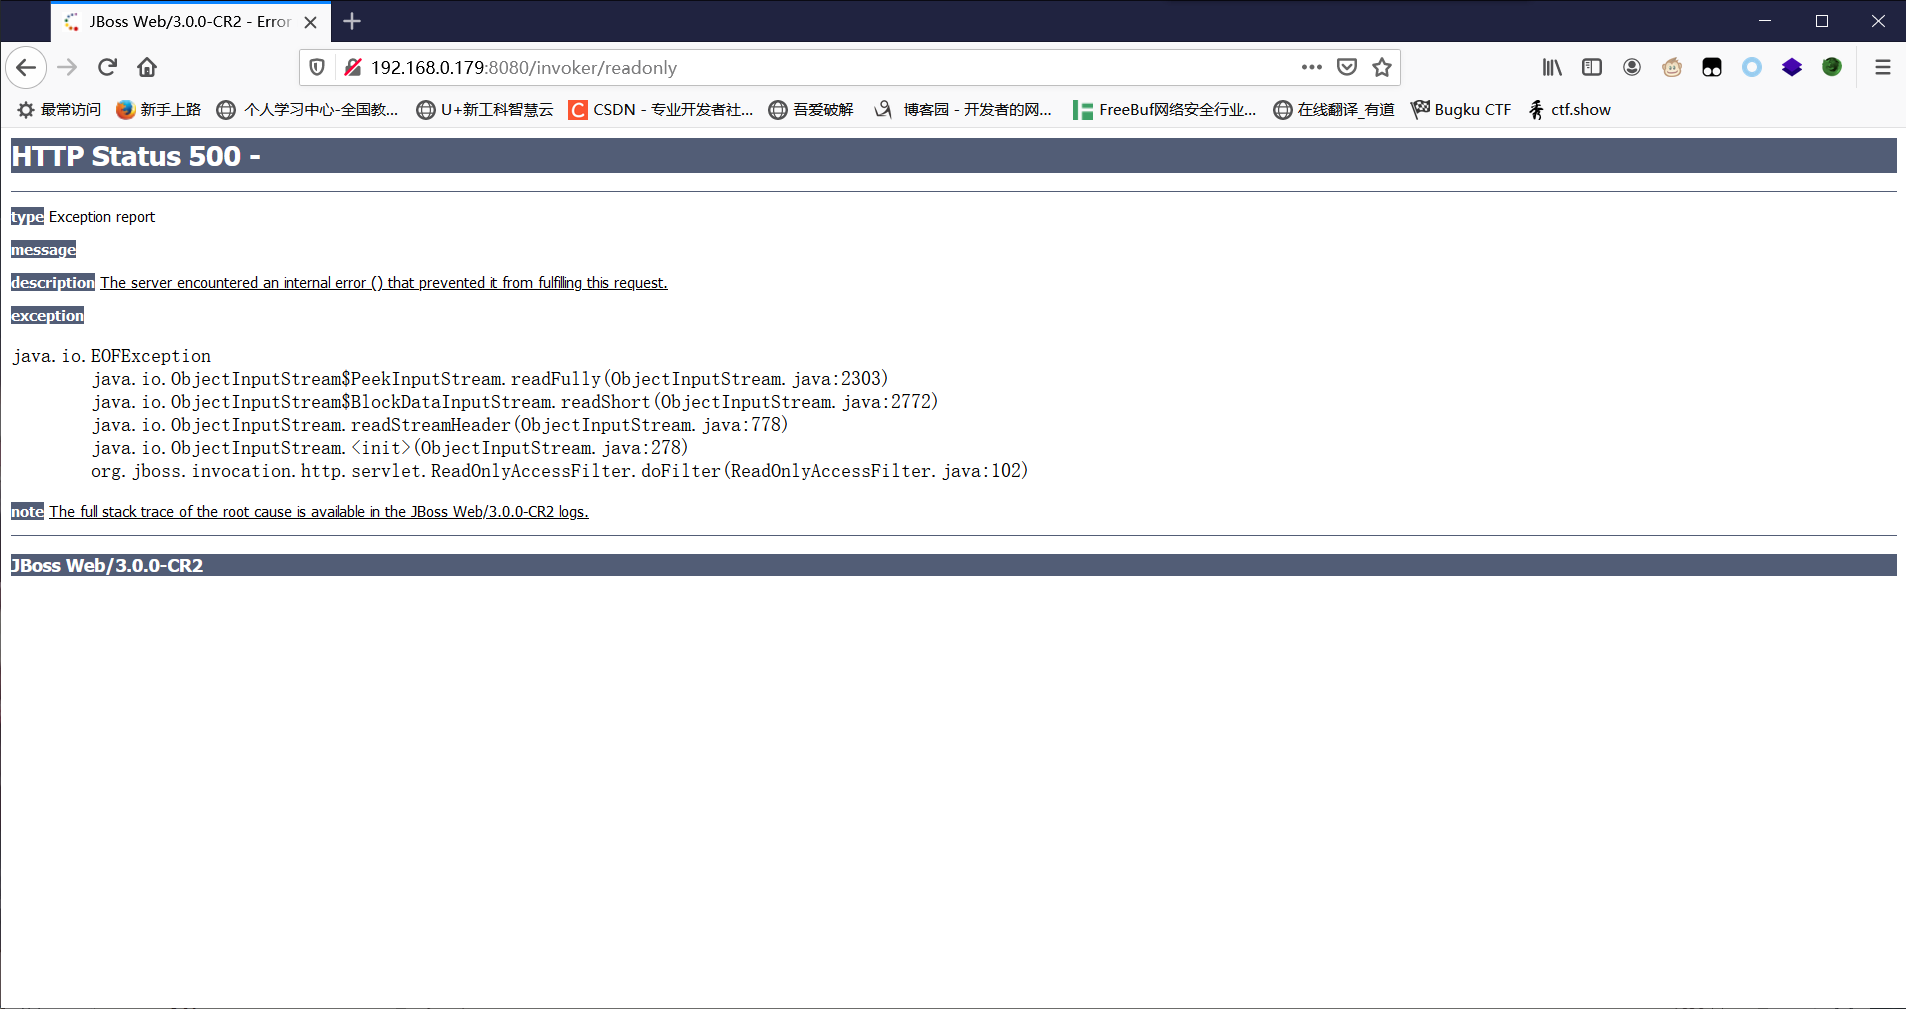Image resolution: width=1906 pixels, height=1009 pixels.
Task: Toggle the sidebar view icon
Action: pyautogui.click(x=1592, y=67)
